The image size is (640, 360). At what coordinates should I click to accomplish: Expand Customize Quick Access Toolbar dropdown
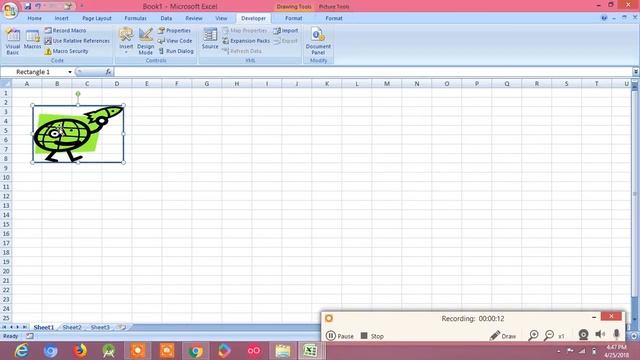point(82,6)
